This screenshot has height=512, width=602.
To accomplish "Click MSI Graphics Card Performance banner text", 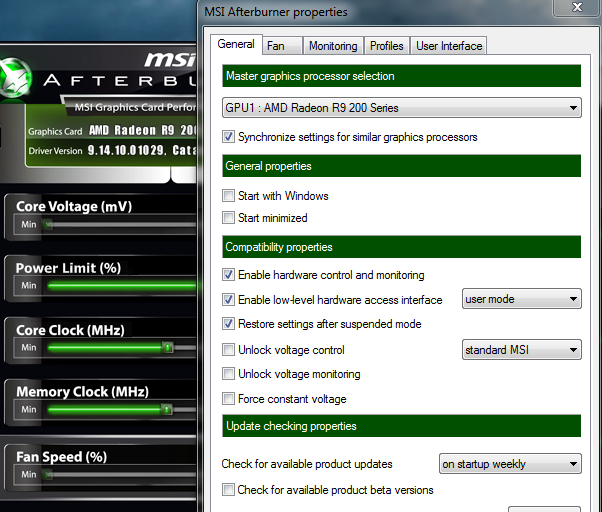I will coord(135,107).
